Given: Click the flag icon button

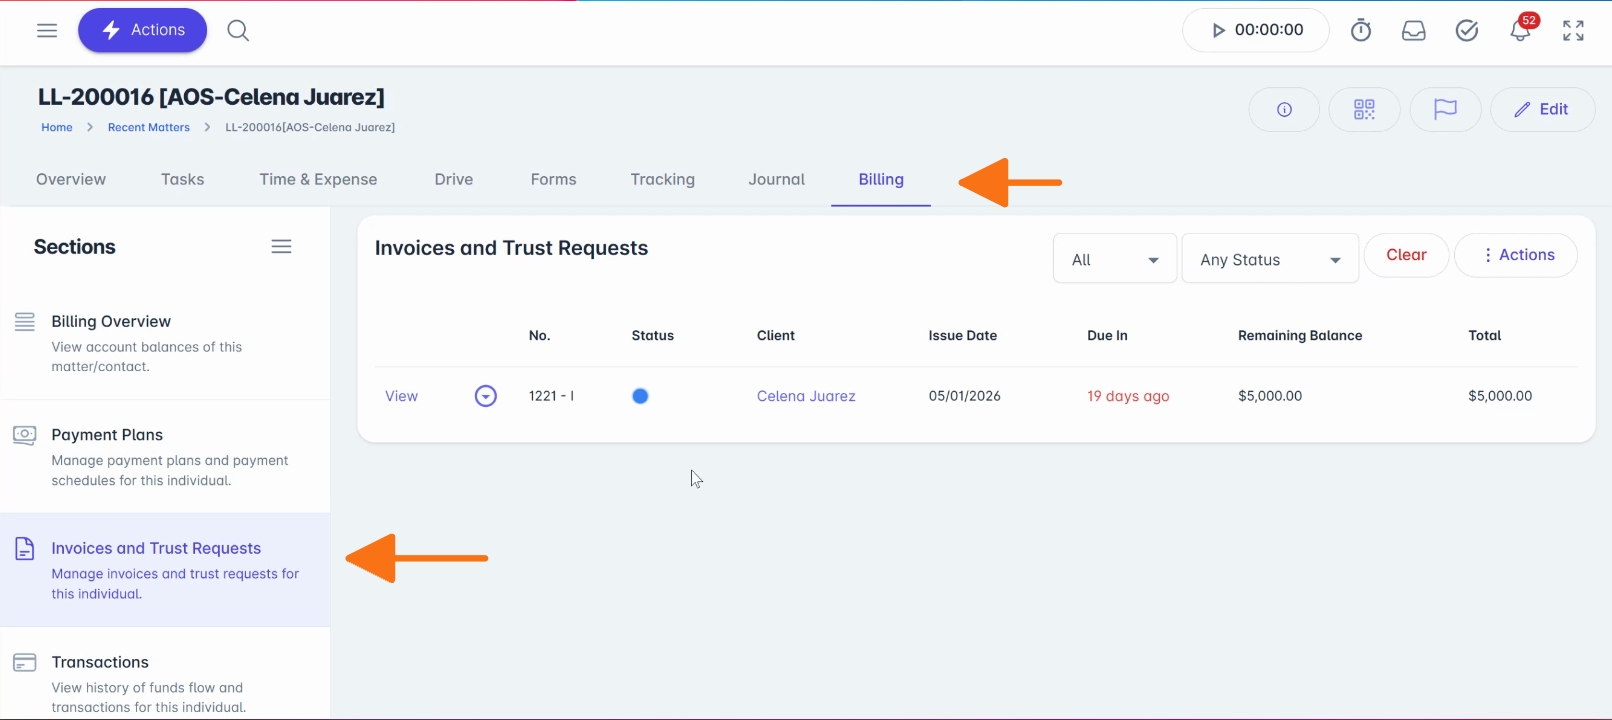Looking at the screenshot, I should click(1445, 110).
